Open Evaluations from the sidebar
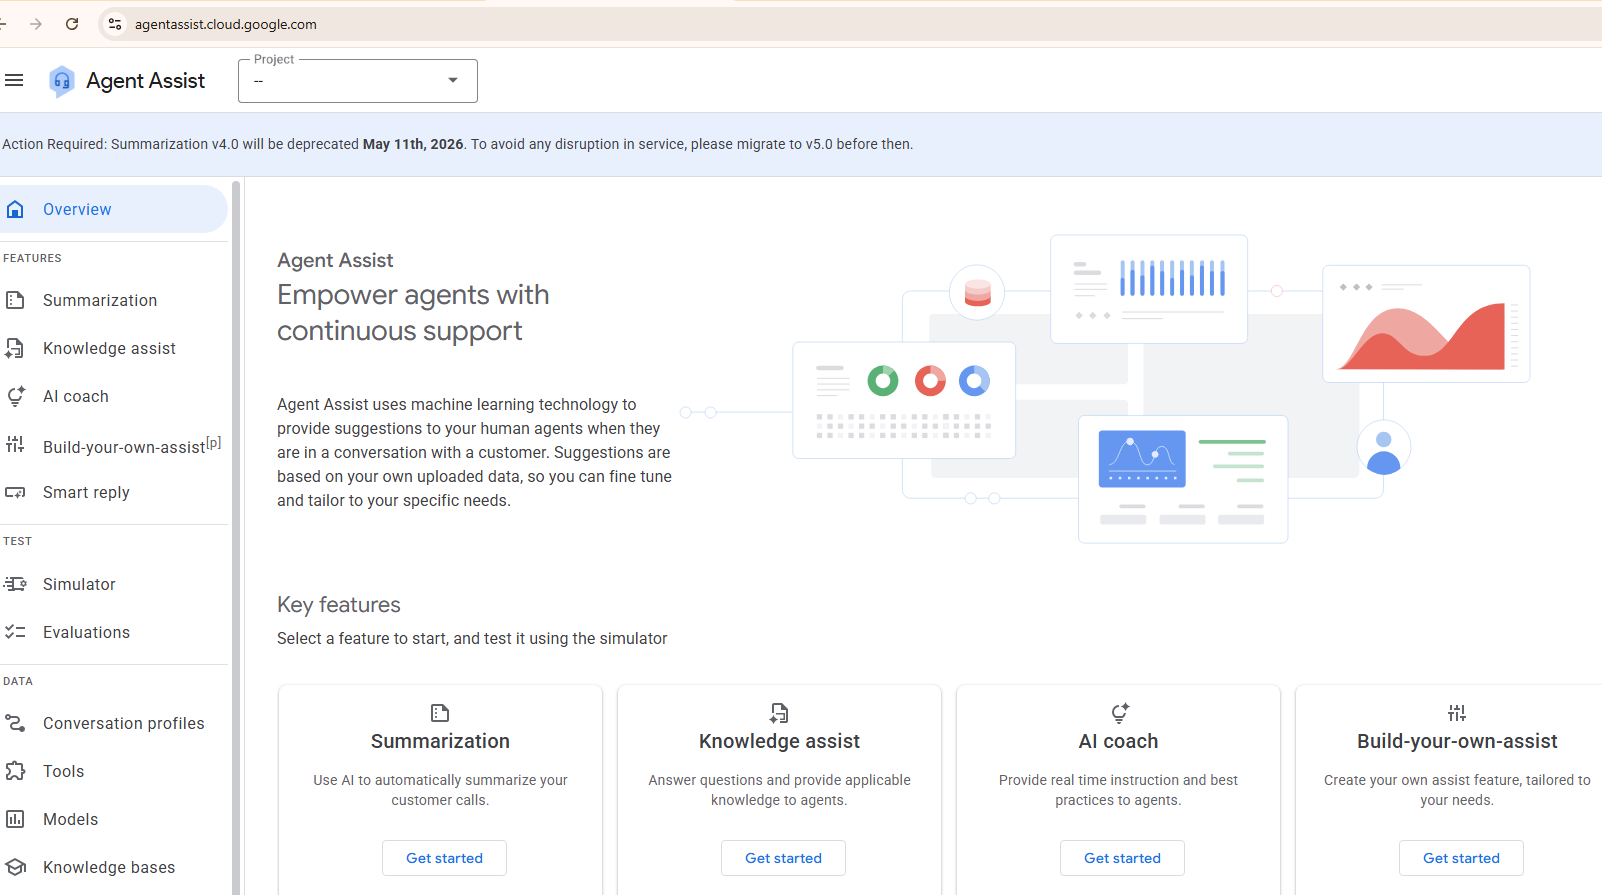 113,632
